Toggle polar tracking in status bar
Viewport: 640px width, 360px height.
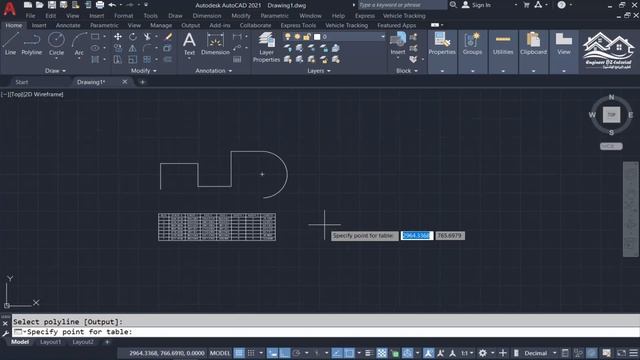tap(297, 353)
